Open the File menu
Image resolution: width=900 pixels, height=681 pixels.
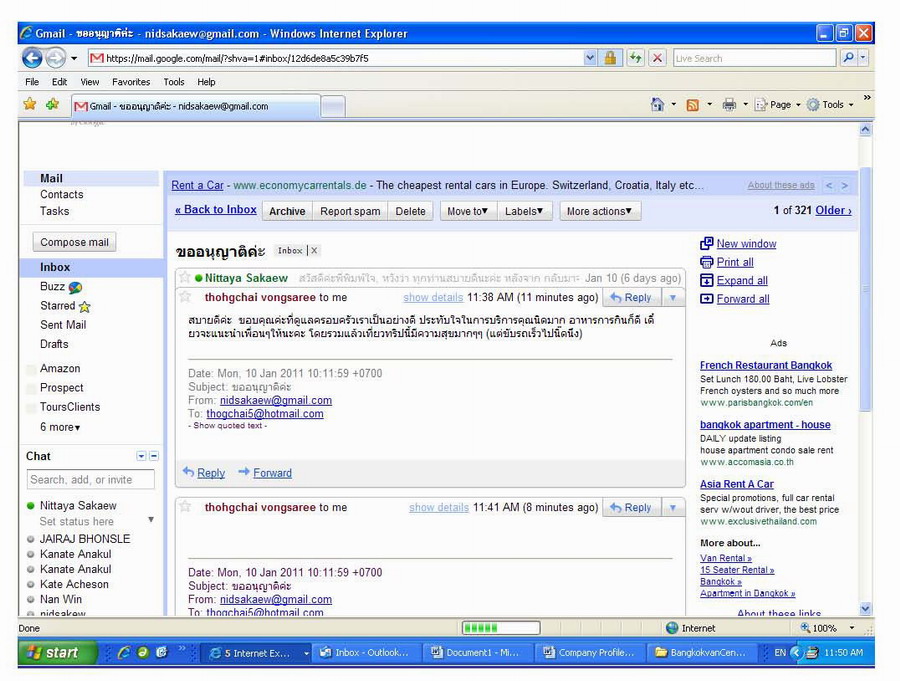tap(32, 82)
